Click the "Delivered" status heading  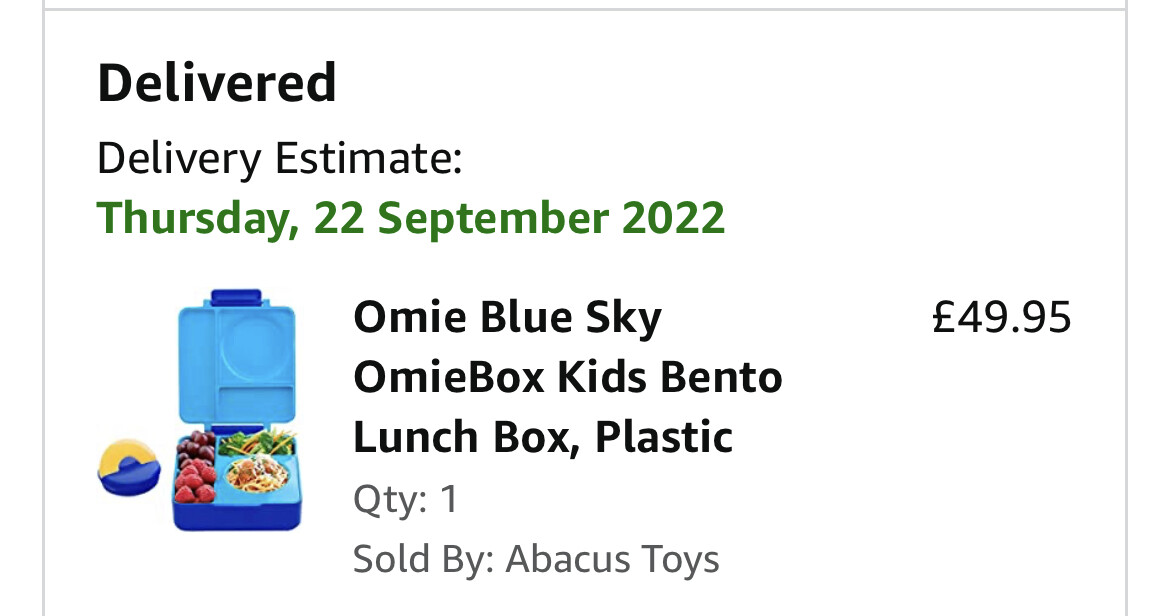216,82
